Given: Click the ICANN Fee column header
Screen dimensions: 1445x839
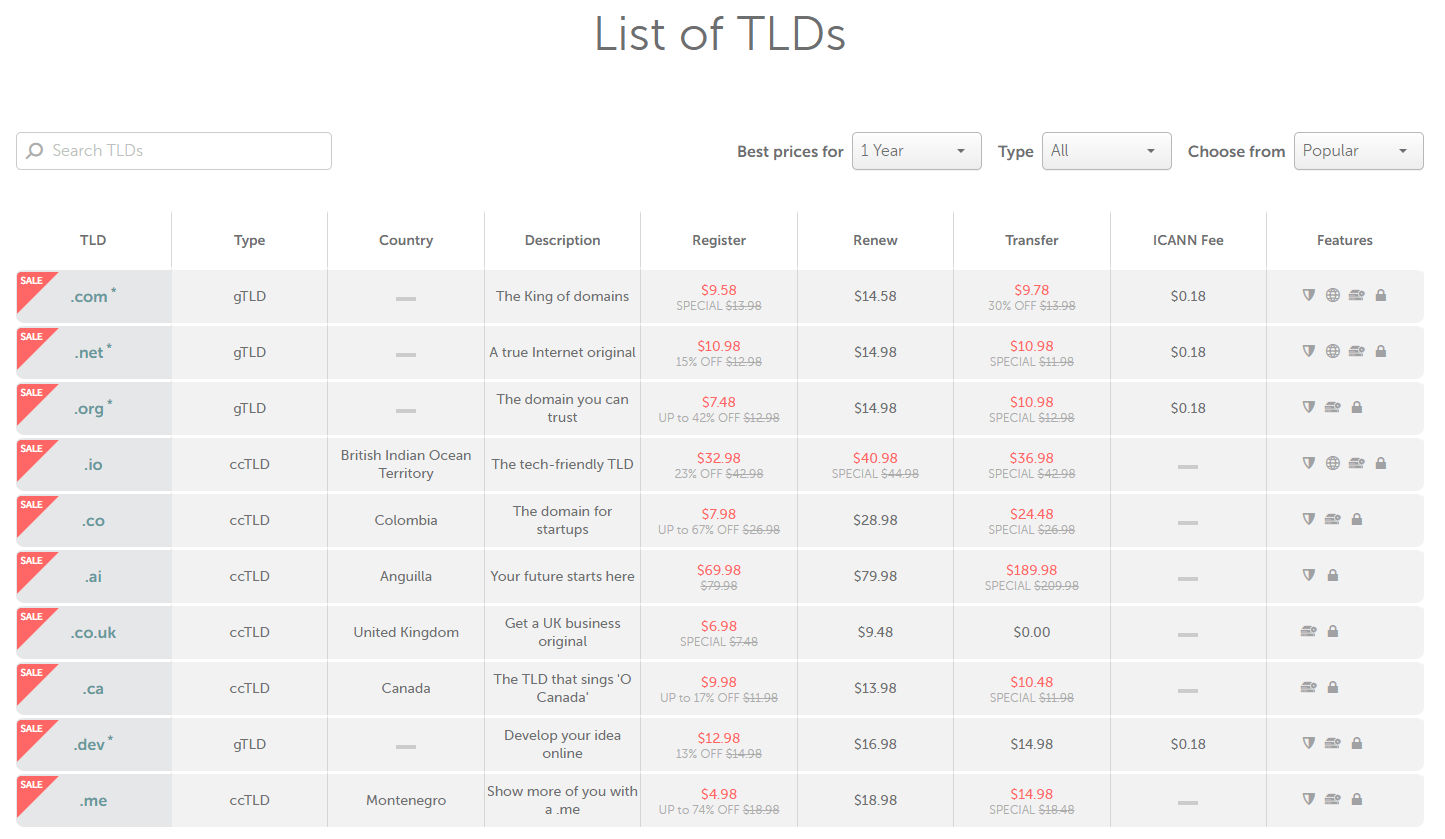Looking at the screenshot, I should click(1188, 240).
